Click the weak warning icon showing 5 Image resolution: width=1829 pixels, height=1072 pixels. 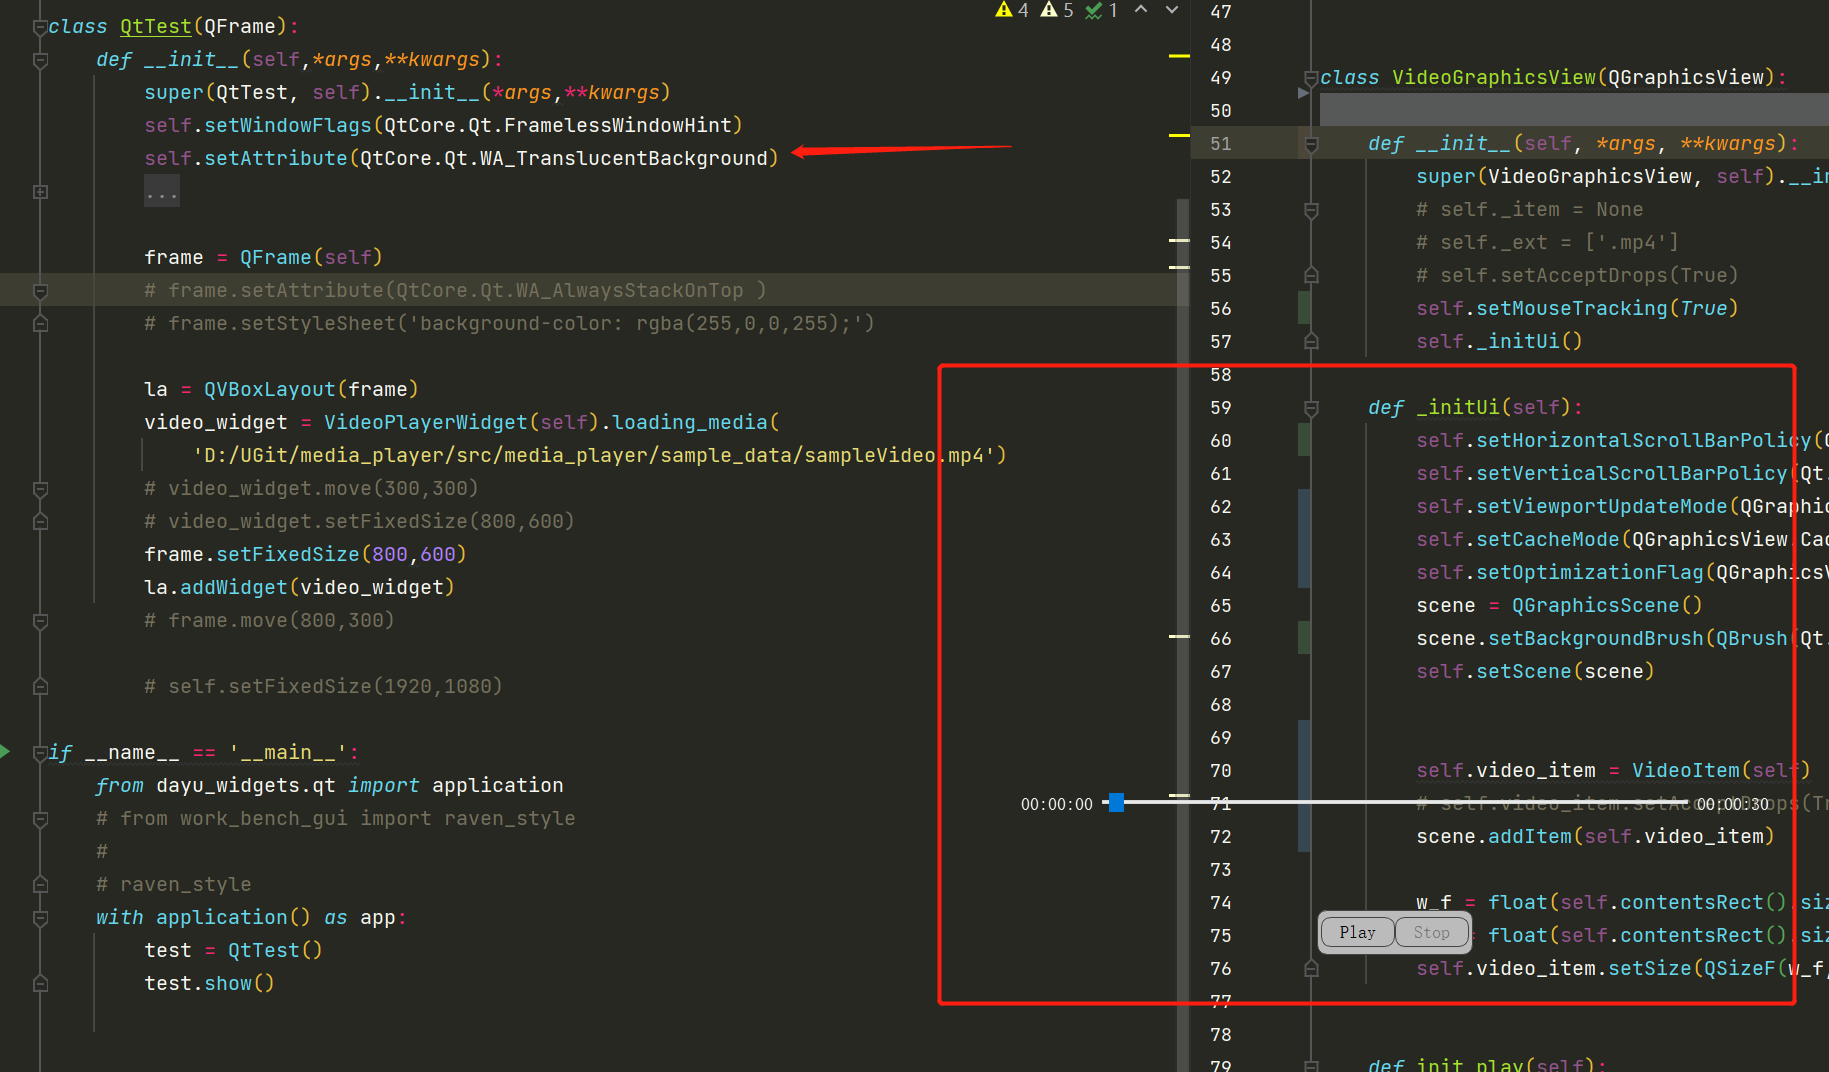1049,10
